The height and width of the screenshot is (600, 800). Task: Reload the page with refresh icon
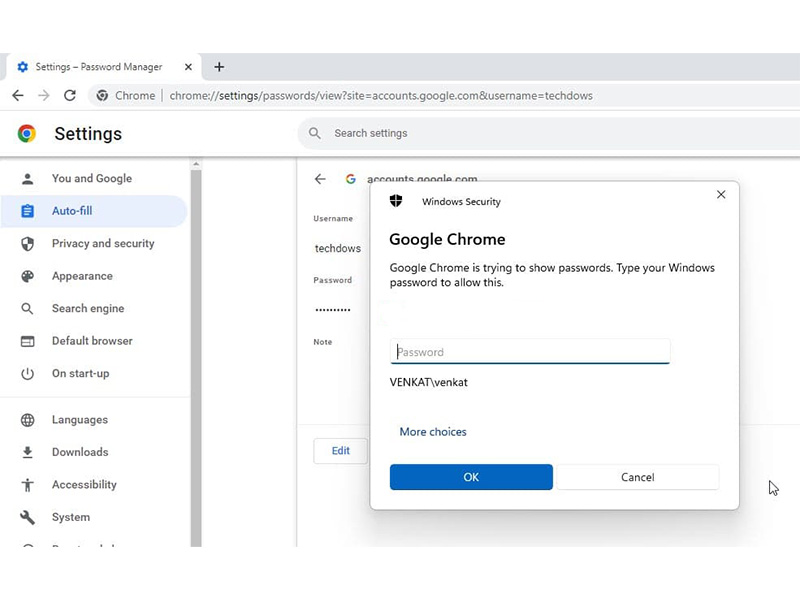[70, 95]
